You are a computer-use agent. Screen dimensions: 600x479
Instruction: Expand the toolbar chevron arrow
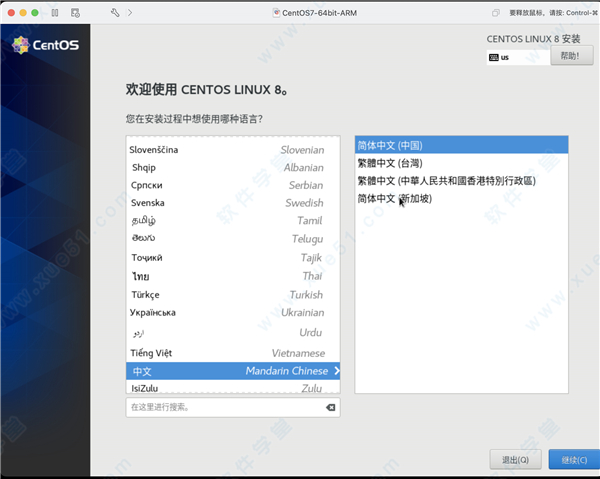[130, 13]
